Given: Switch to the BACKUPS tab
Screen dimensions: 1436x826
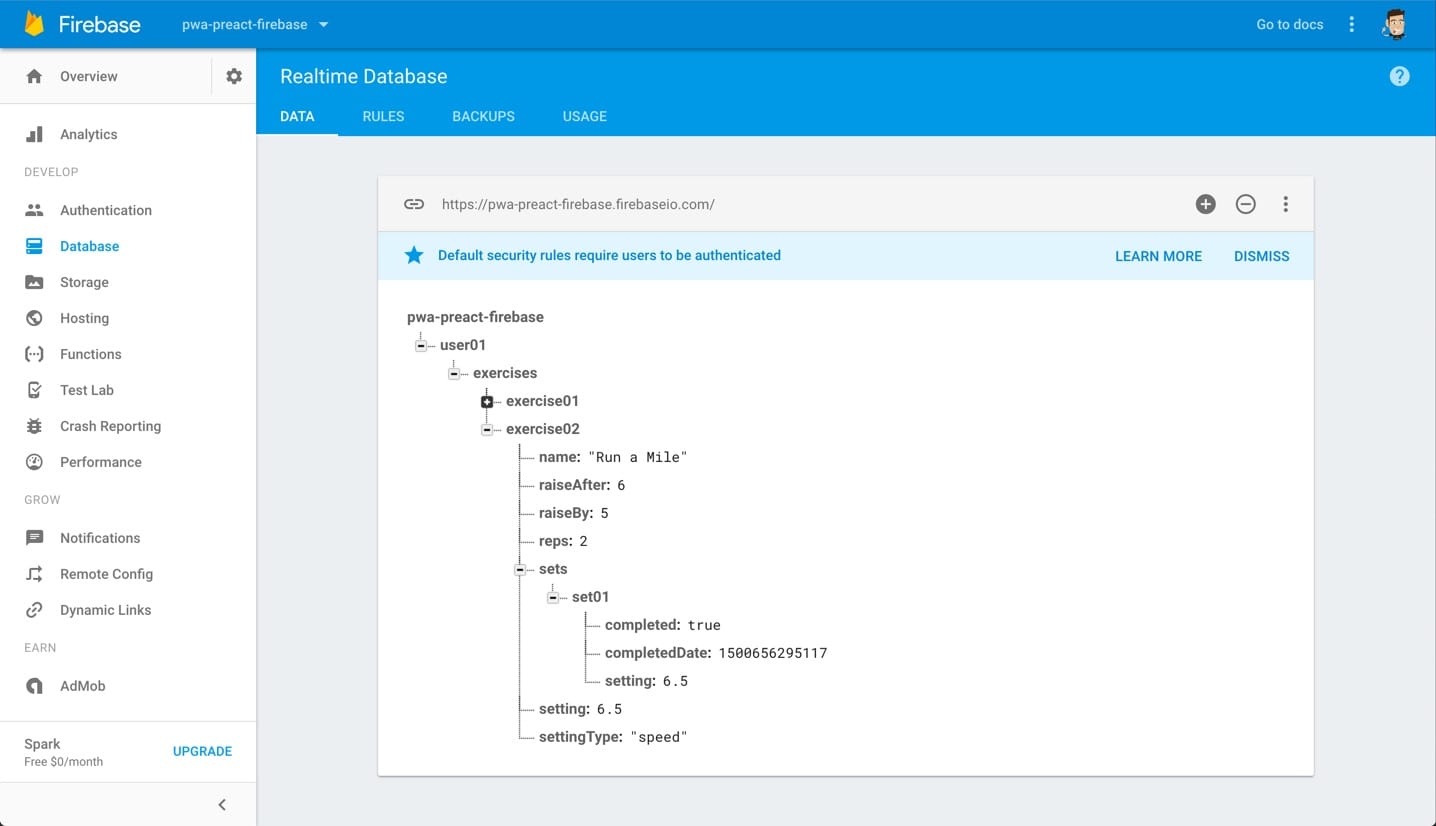Looking at the screenshot, I should [483, 116].
